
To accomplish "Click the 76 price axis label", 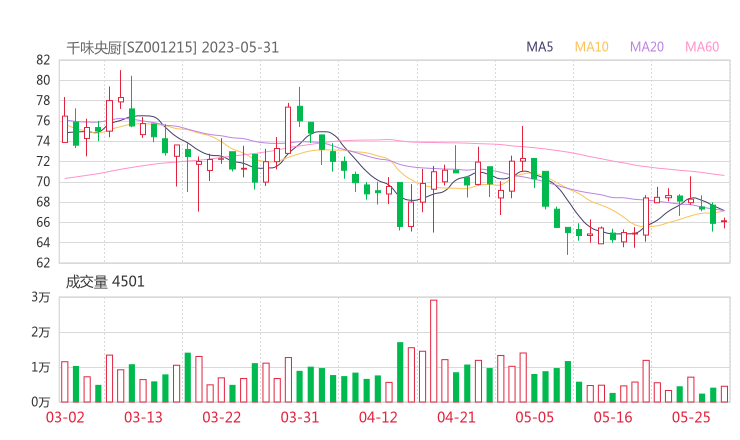I will coord(43,121).
